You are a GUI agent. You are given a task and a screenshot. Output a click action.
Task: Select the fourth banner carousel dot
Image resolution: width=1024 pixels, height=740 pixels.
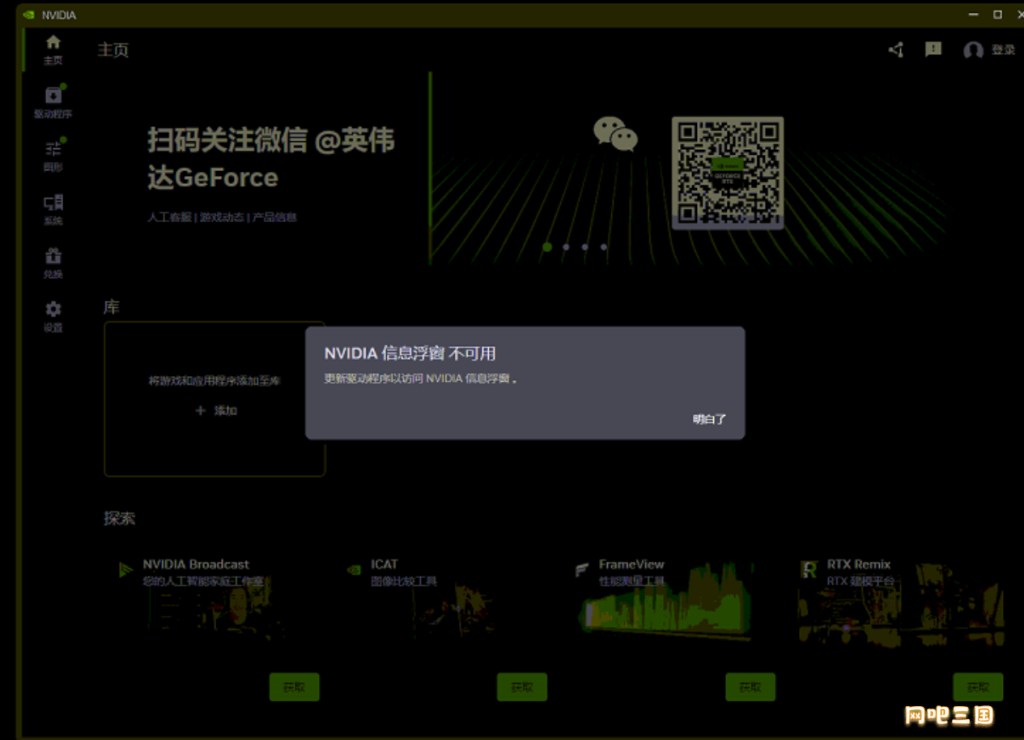(x=604, y=247)
